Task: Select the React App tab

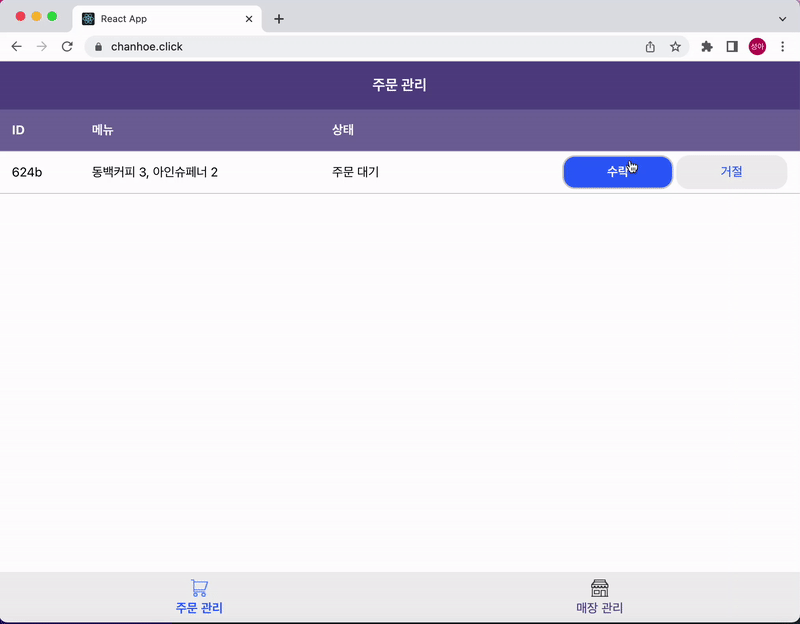Action: (x=167, y=19)
